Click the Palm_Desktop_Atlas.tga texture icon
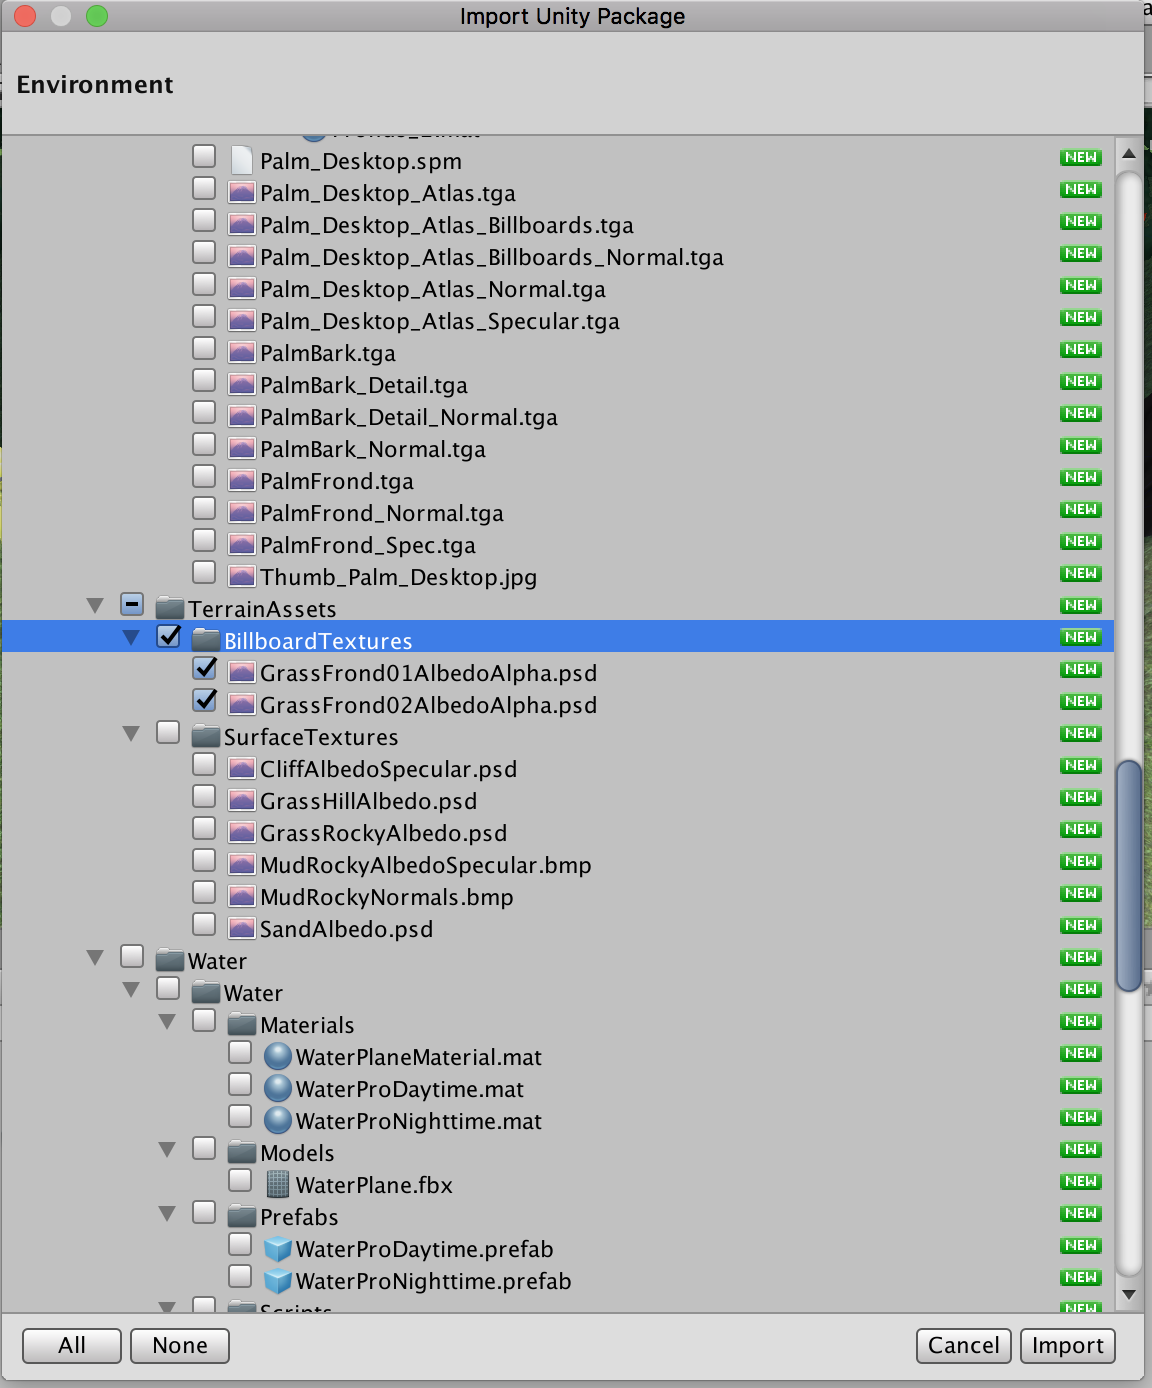The image size is (1152, 1388). coord(241,192)
